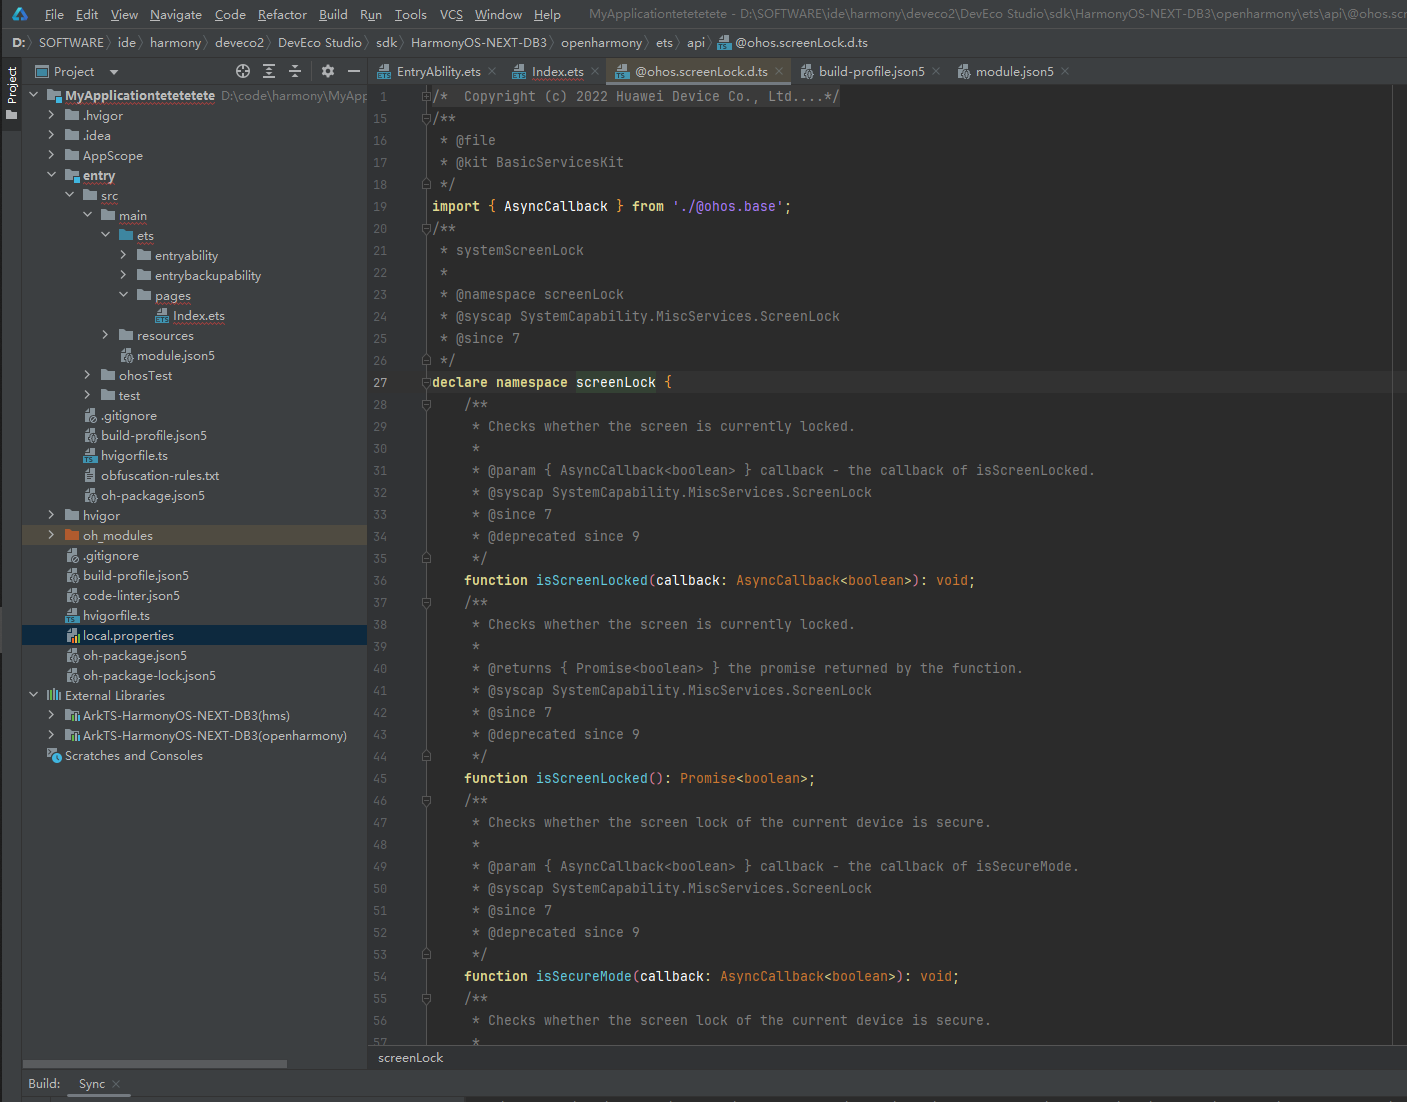The height and width of the screenshot is (1102, 1407).
Task: Click './@ohos.base' import path on line 19
Action: pyautogui.click(x=727, y=207)
